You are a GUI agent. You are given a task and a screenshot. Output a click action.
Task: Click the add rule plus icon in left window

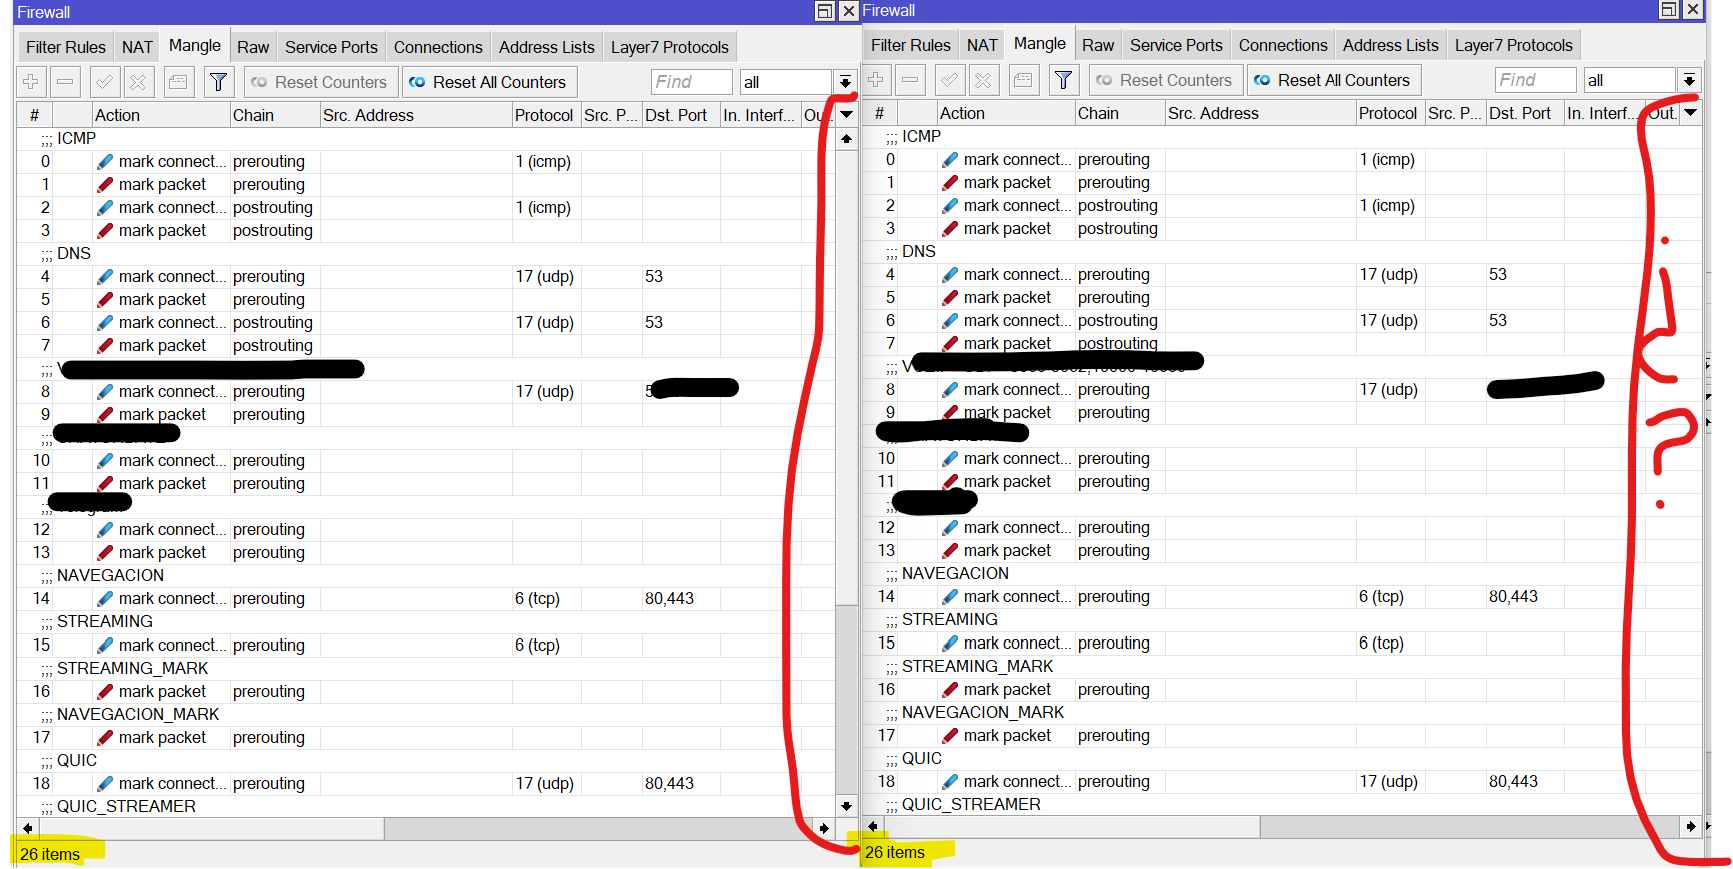31,82
